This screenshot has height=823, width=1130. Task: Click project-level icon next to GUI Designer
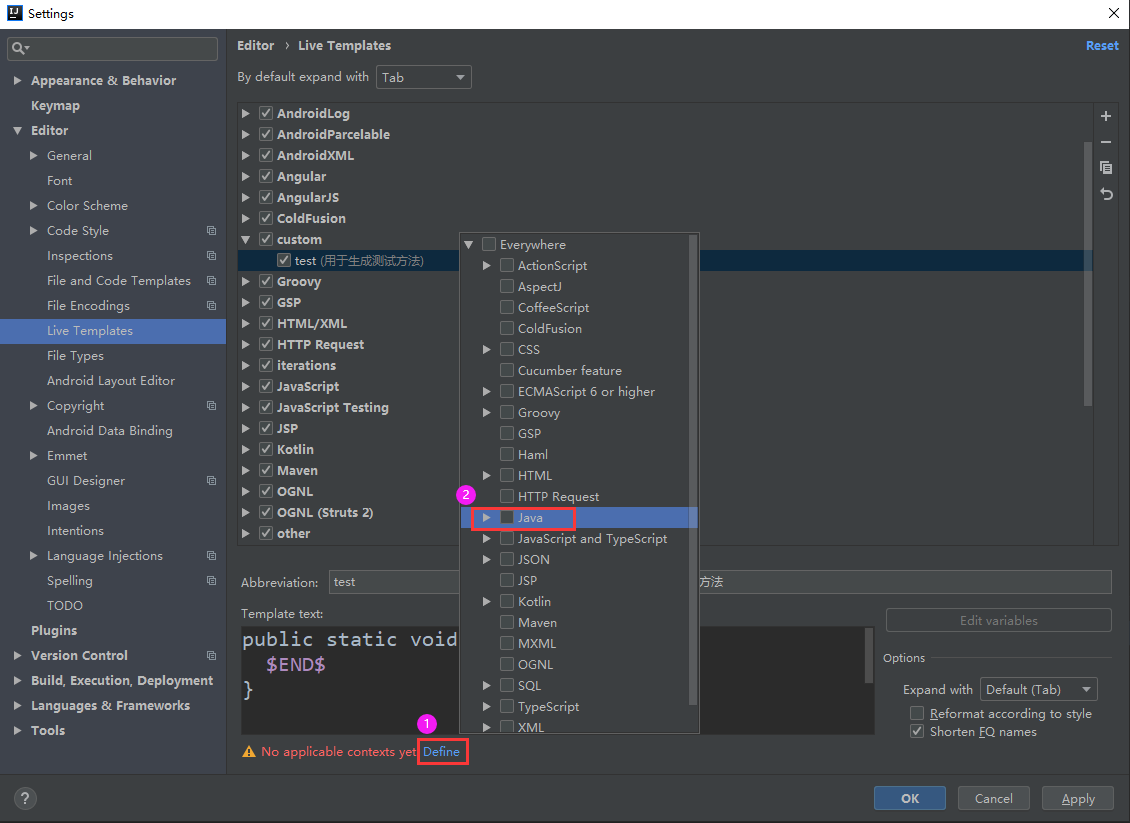click(x=211, y=481)
